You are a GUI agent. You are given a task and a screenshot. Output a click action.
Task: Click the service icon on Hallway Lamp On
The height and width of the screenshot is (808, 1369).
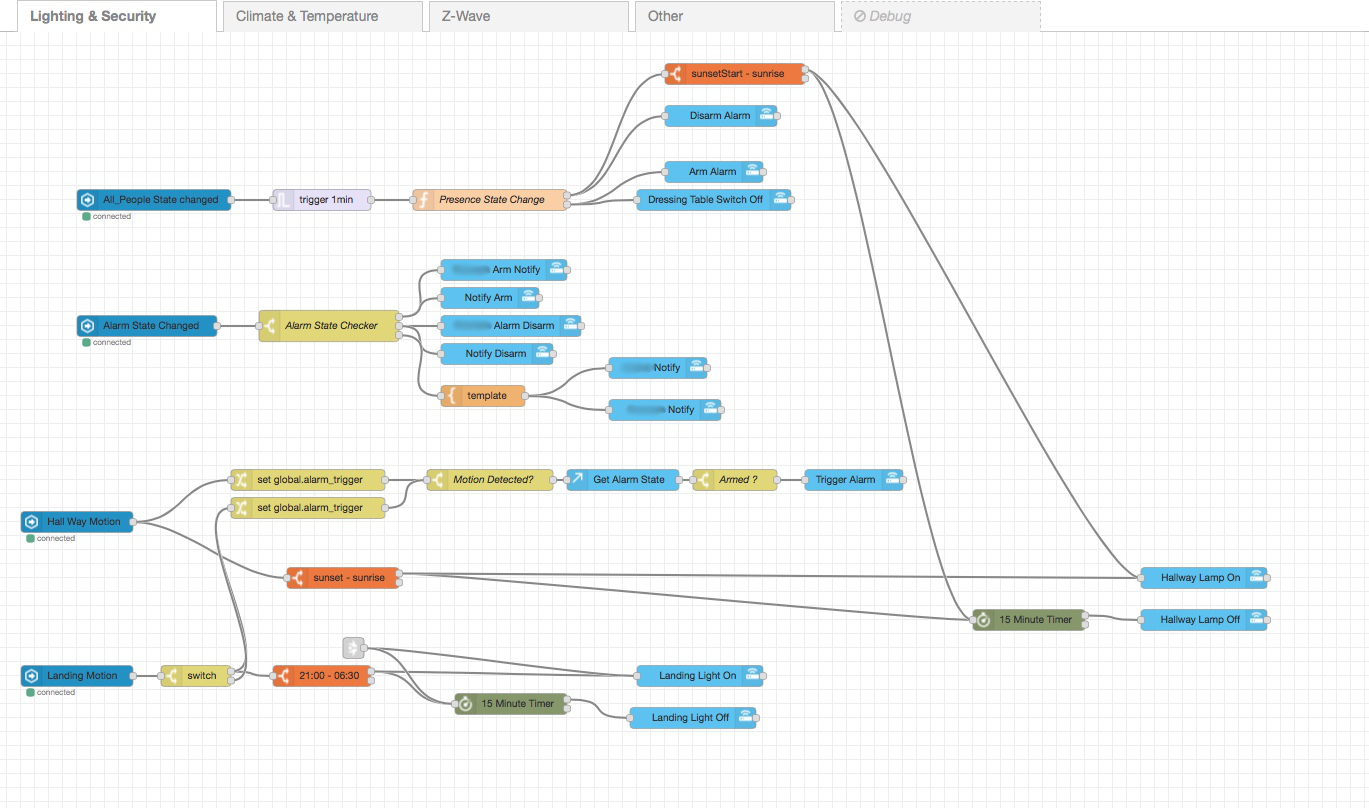click(x=1256, y=578)
